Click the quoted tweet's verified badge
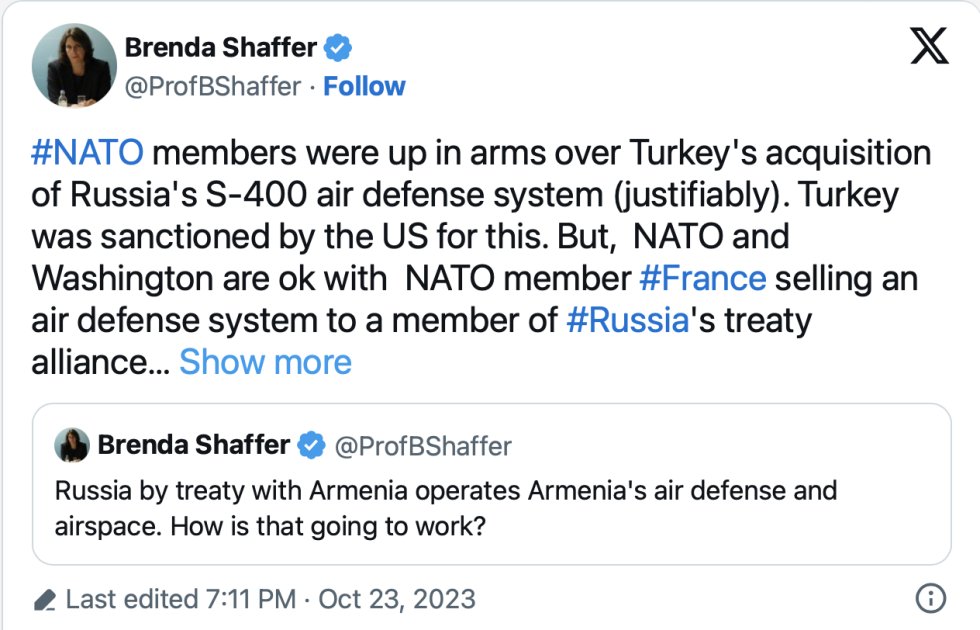 pos(311,446)
